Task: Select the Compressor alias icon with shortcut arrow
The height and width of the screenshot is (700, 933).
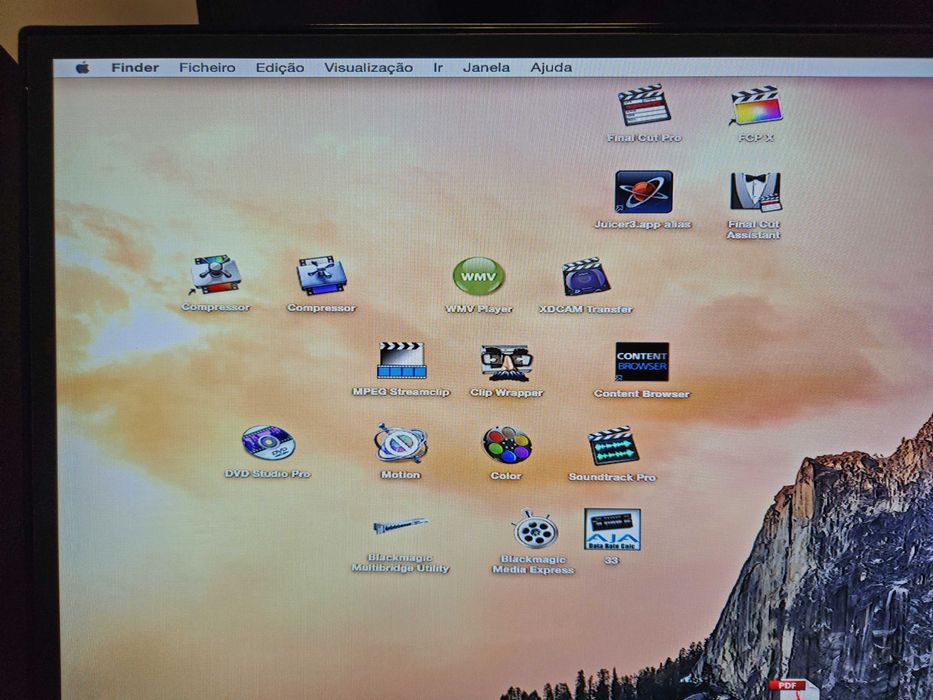Action: (215, 274)
